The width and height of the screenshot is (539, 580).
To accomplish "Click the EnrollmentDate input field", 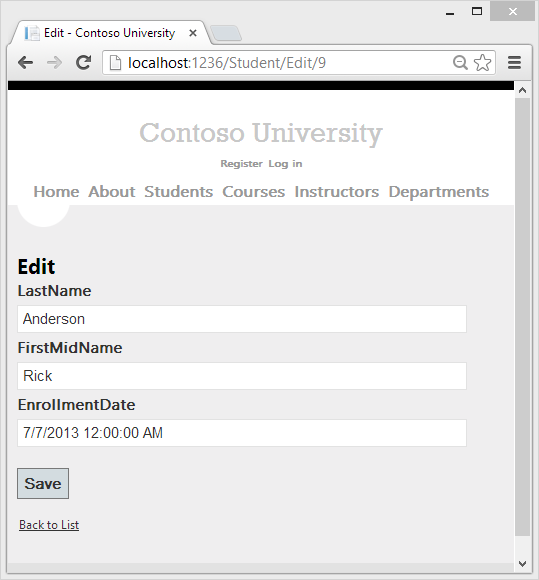I will (242, 433).
